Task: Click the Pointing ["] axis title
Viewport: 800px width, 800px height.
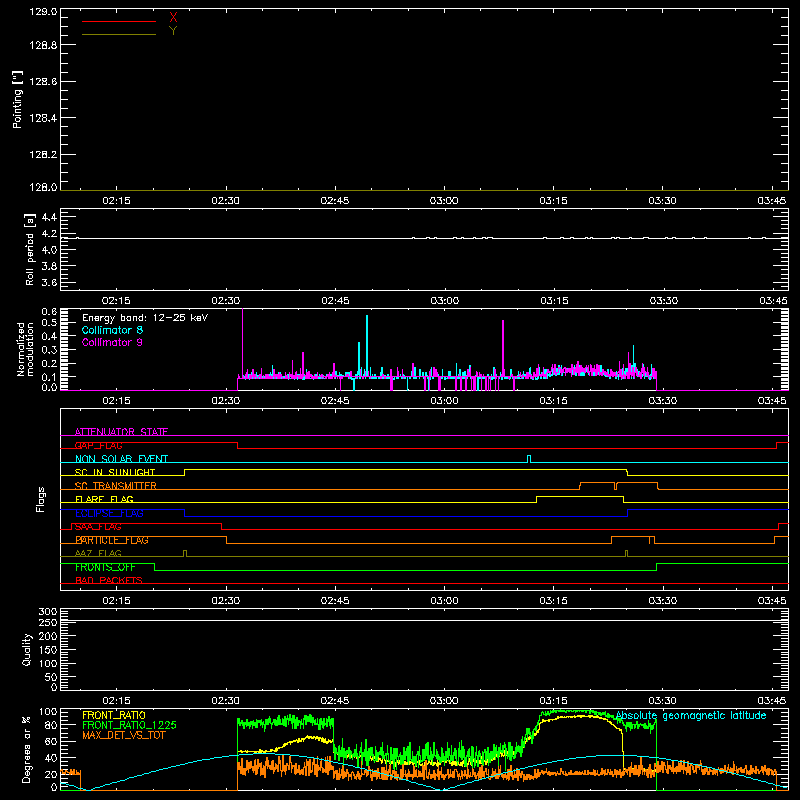Action: 18,100
